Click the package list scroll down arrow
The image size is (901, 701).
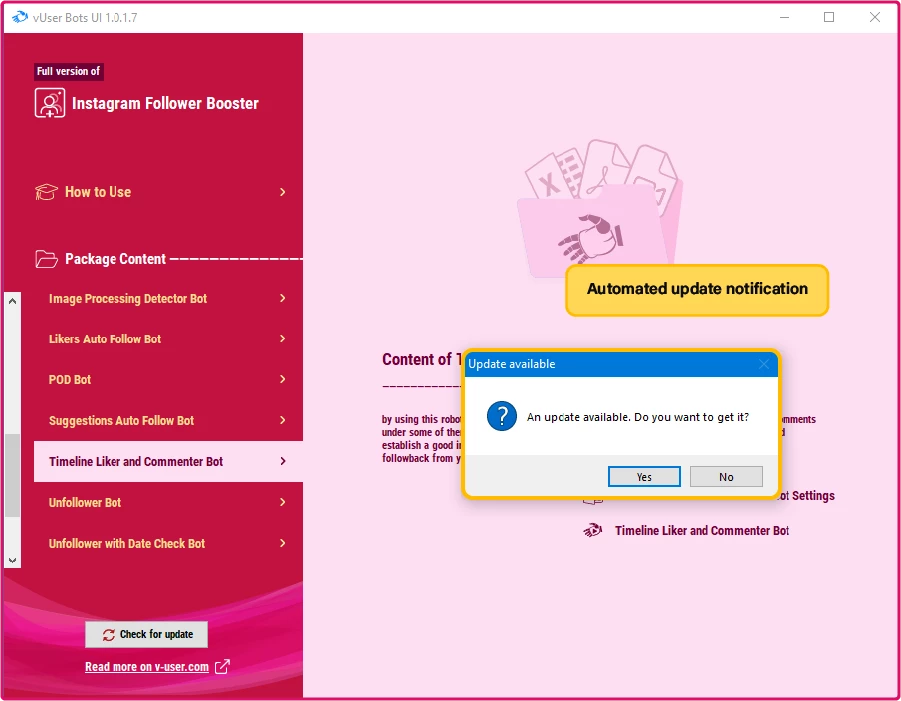[13, 560]
